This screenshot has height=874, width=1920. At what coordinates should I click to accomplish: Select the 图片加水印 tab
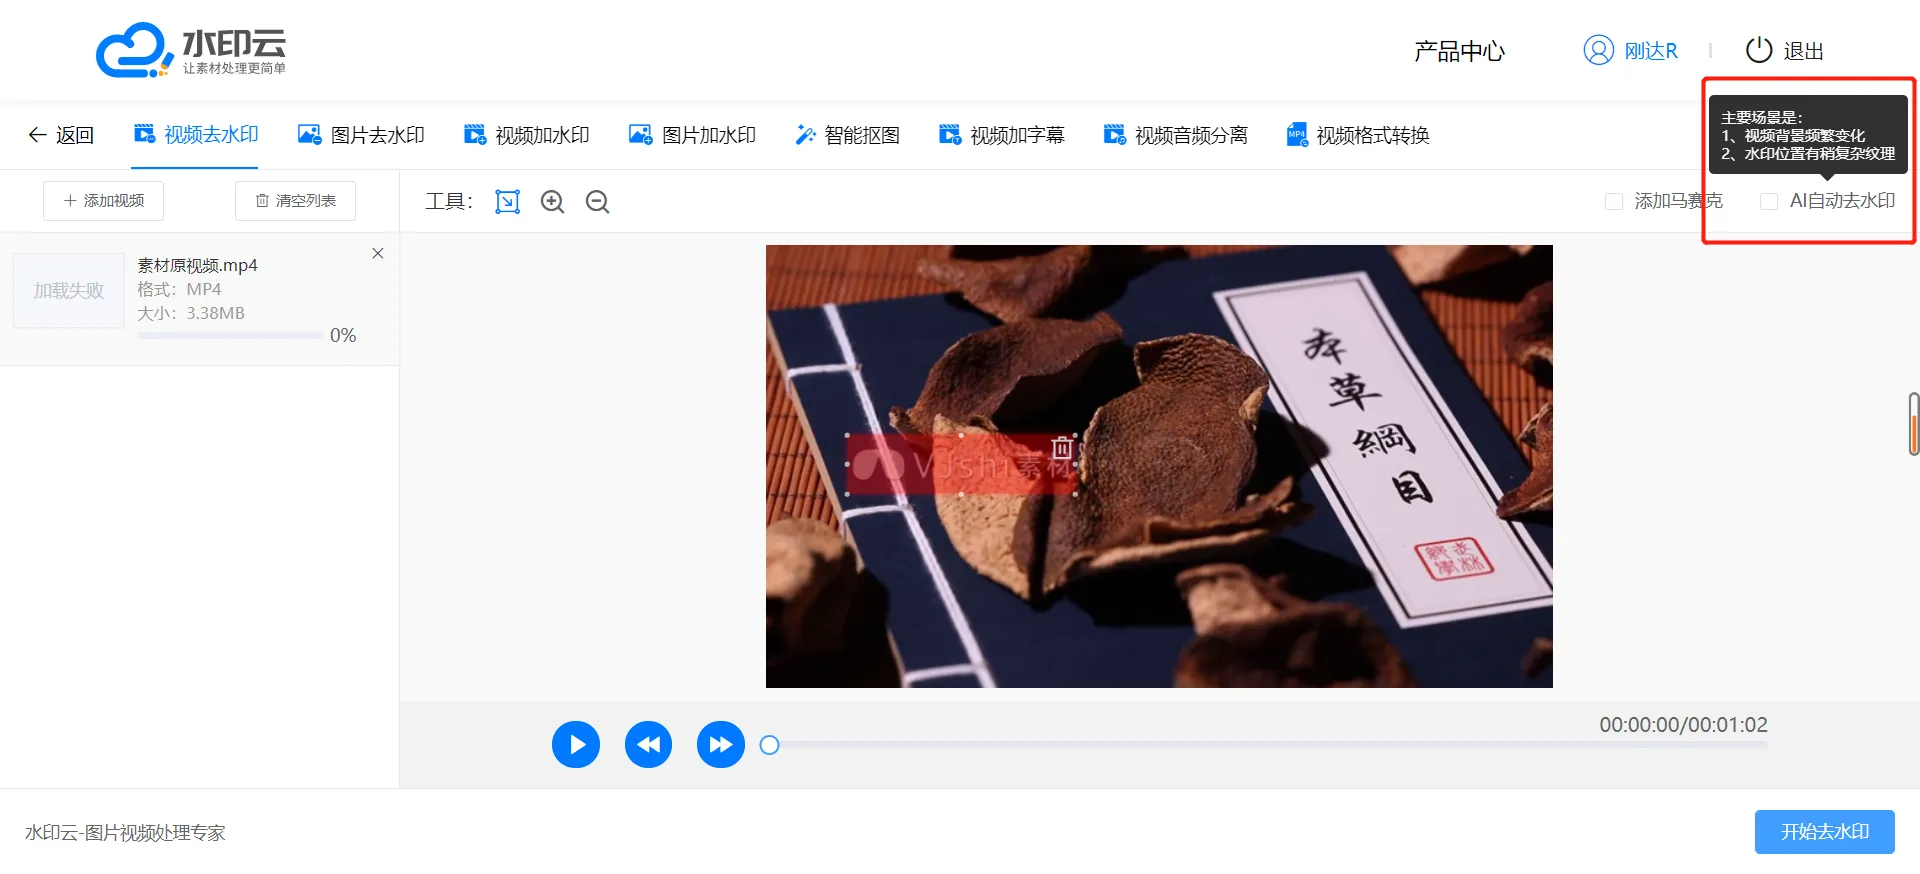pyautogui.click(x=692, y=134)
